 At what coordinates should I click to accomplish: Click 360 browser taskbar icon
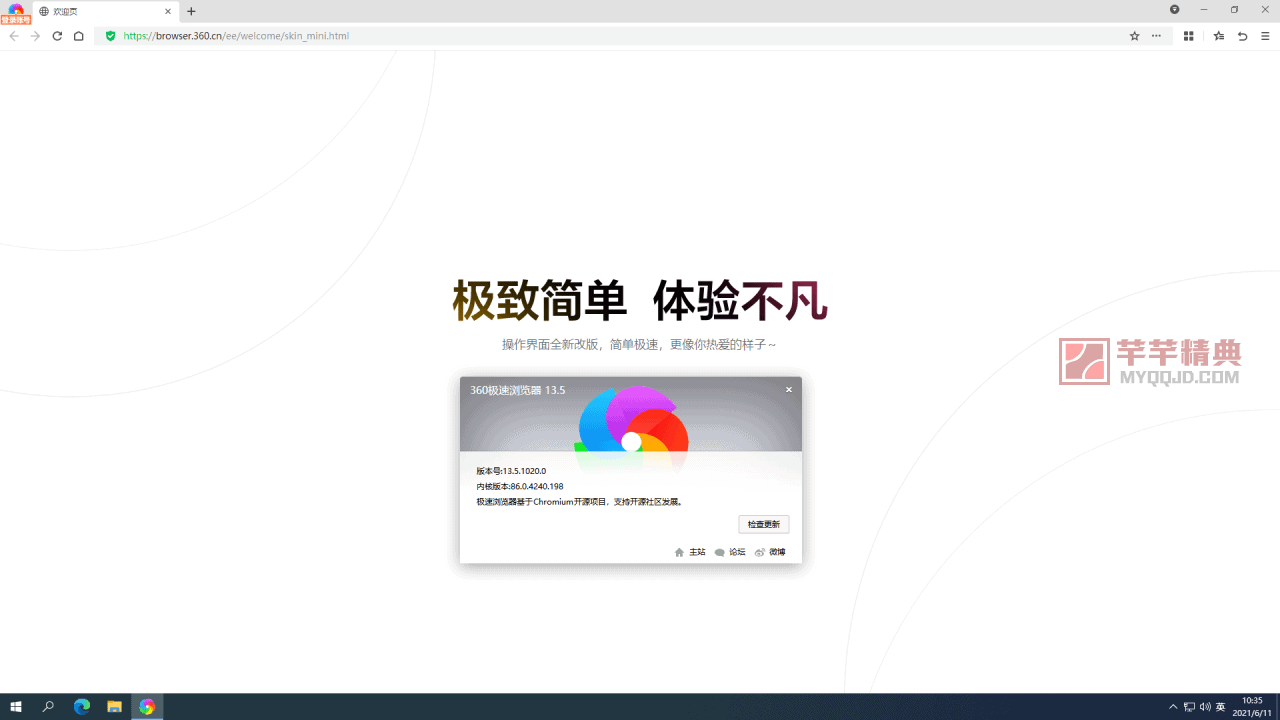[147, 707]
